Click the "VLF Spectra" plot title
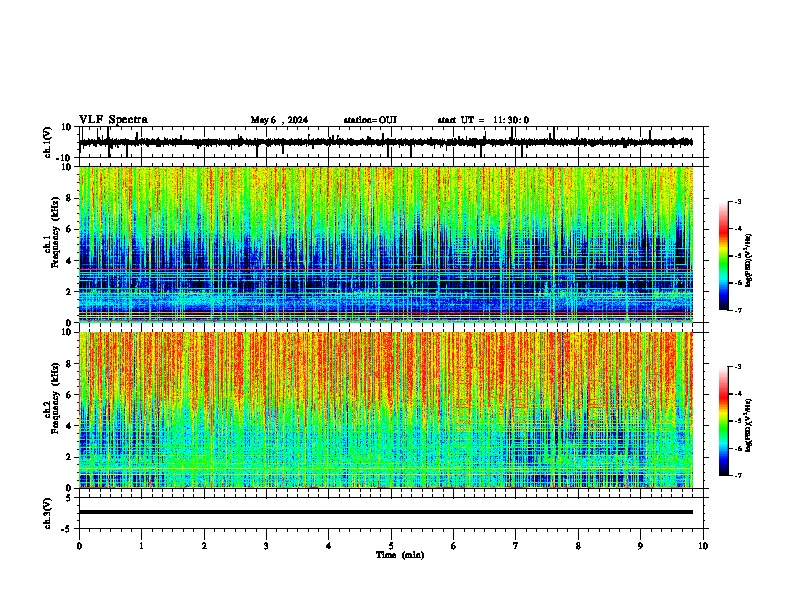The image size is (792, 612). point(114,120)
